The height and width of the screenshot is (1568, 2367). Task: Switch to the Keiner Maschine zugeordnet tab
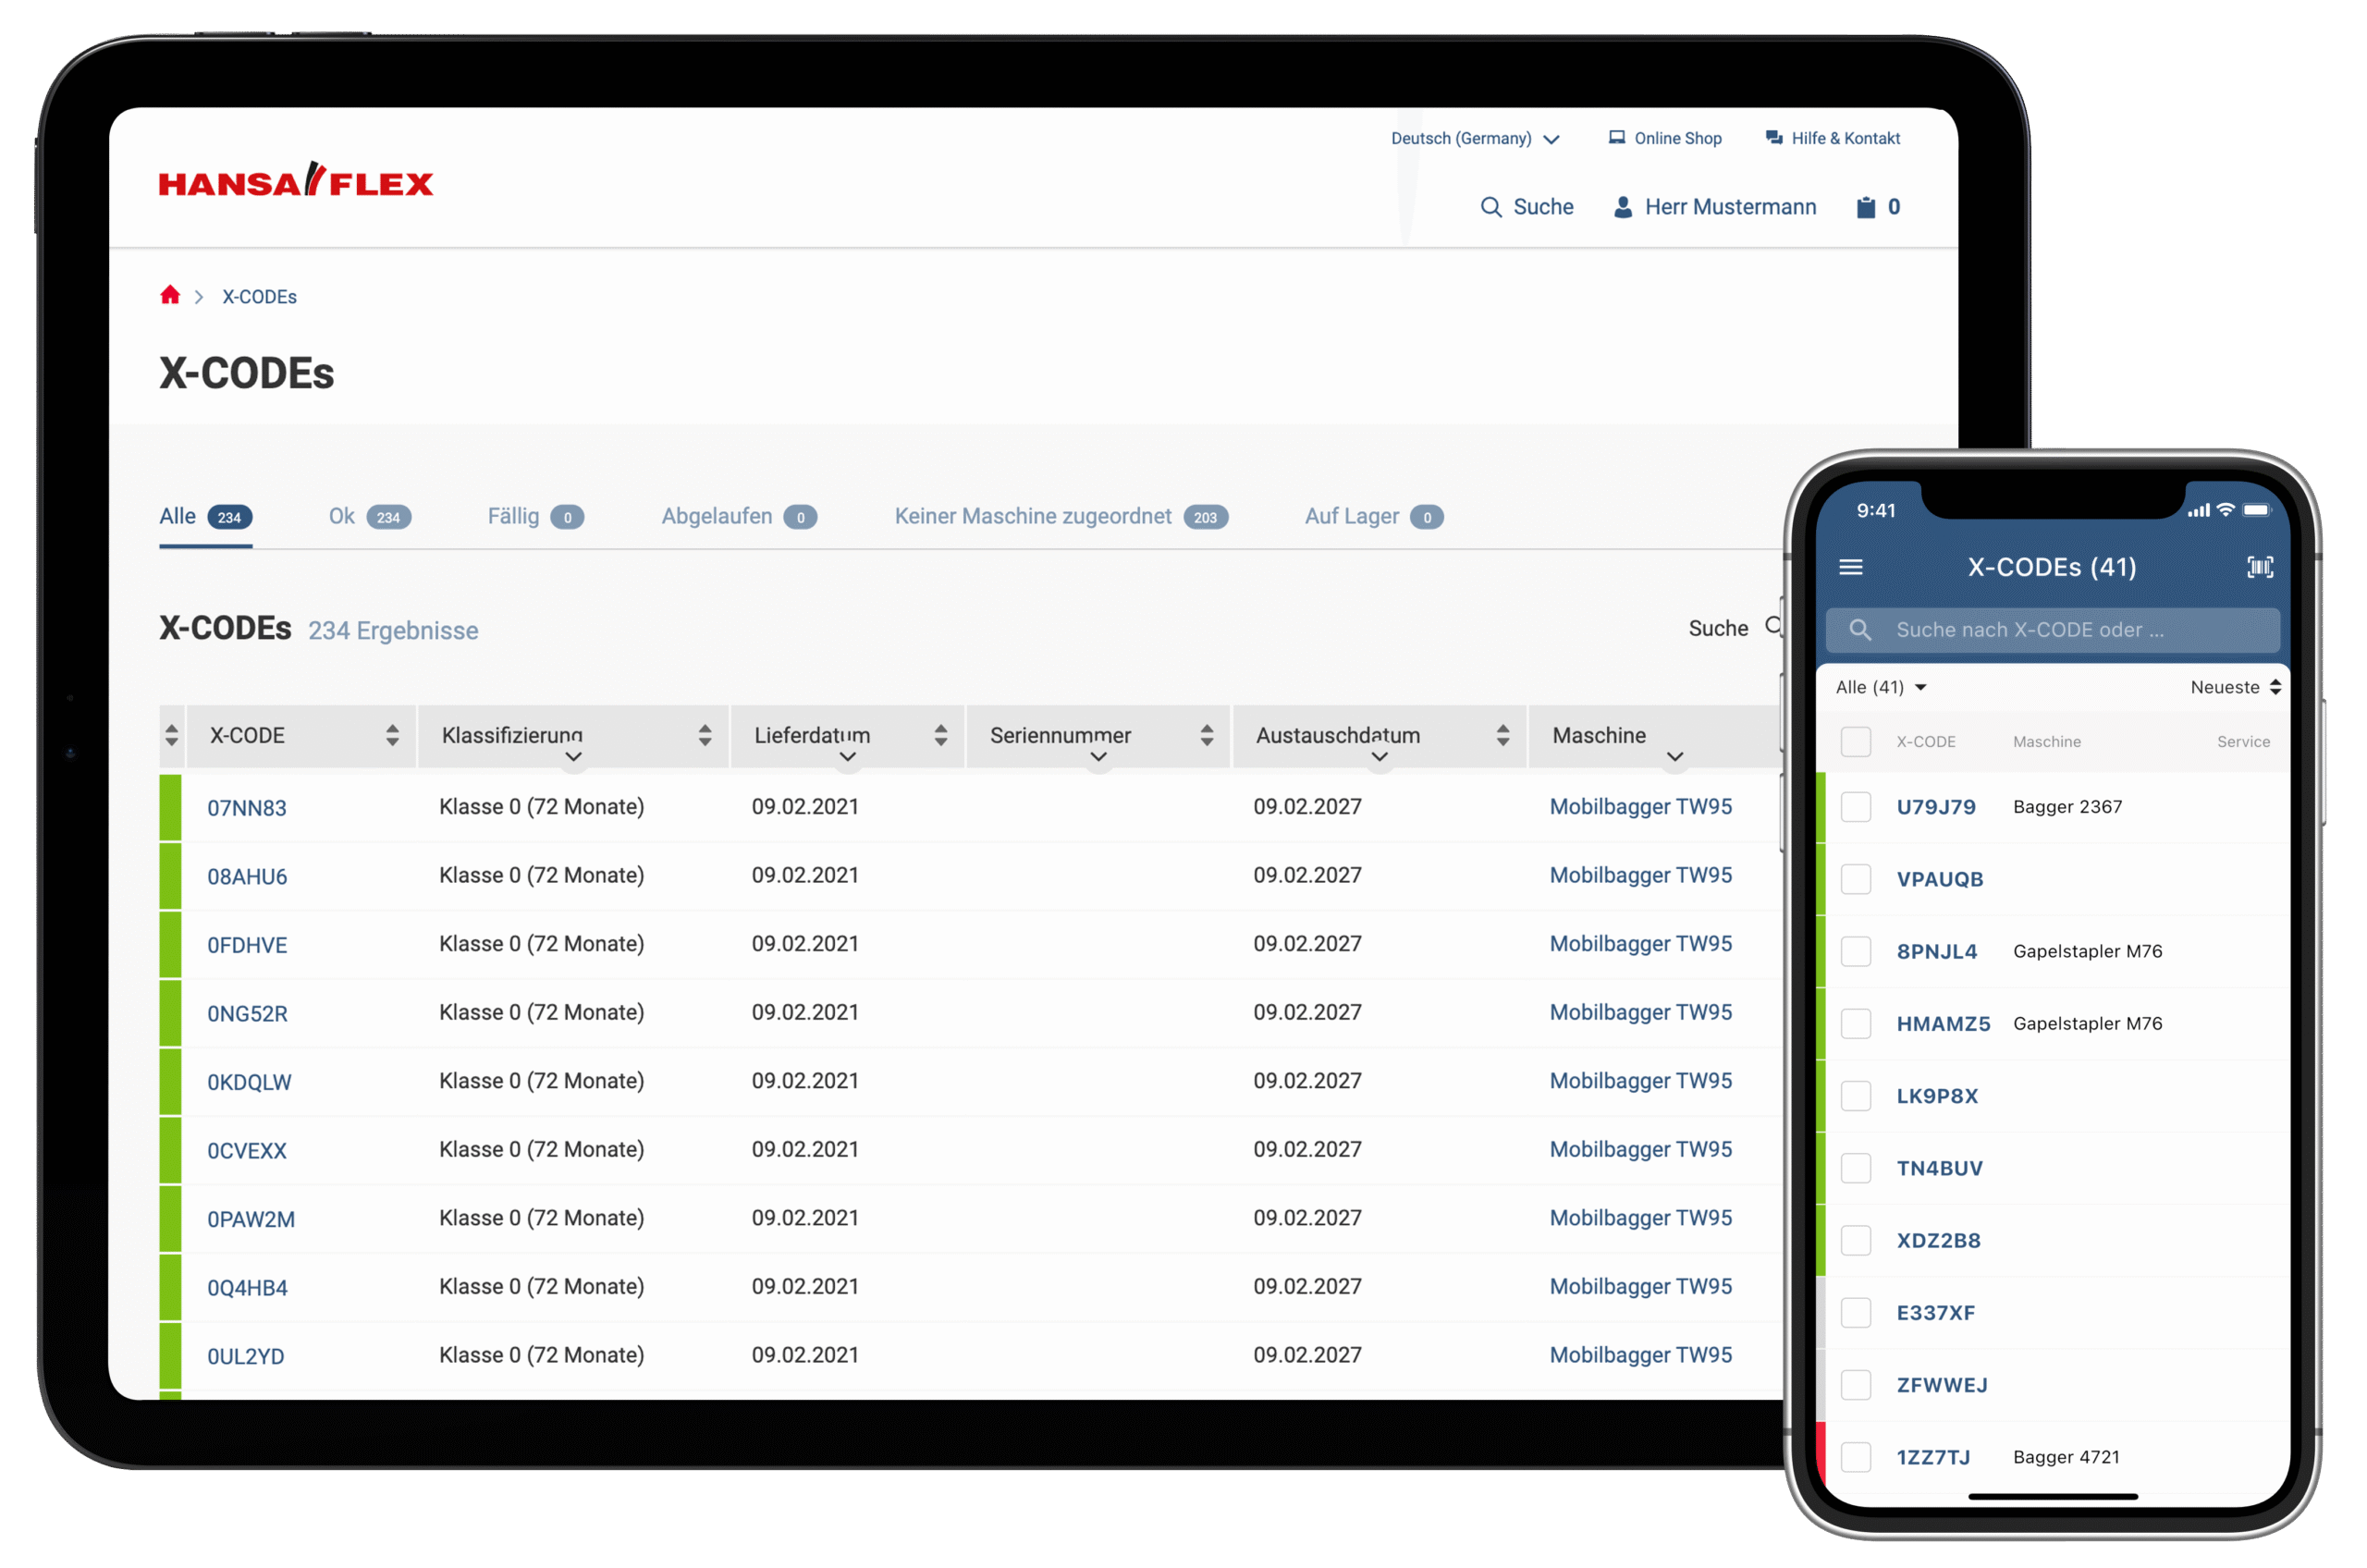[1032, 516]
